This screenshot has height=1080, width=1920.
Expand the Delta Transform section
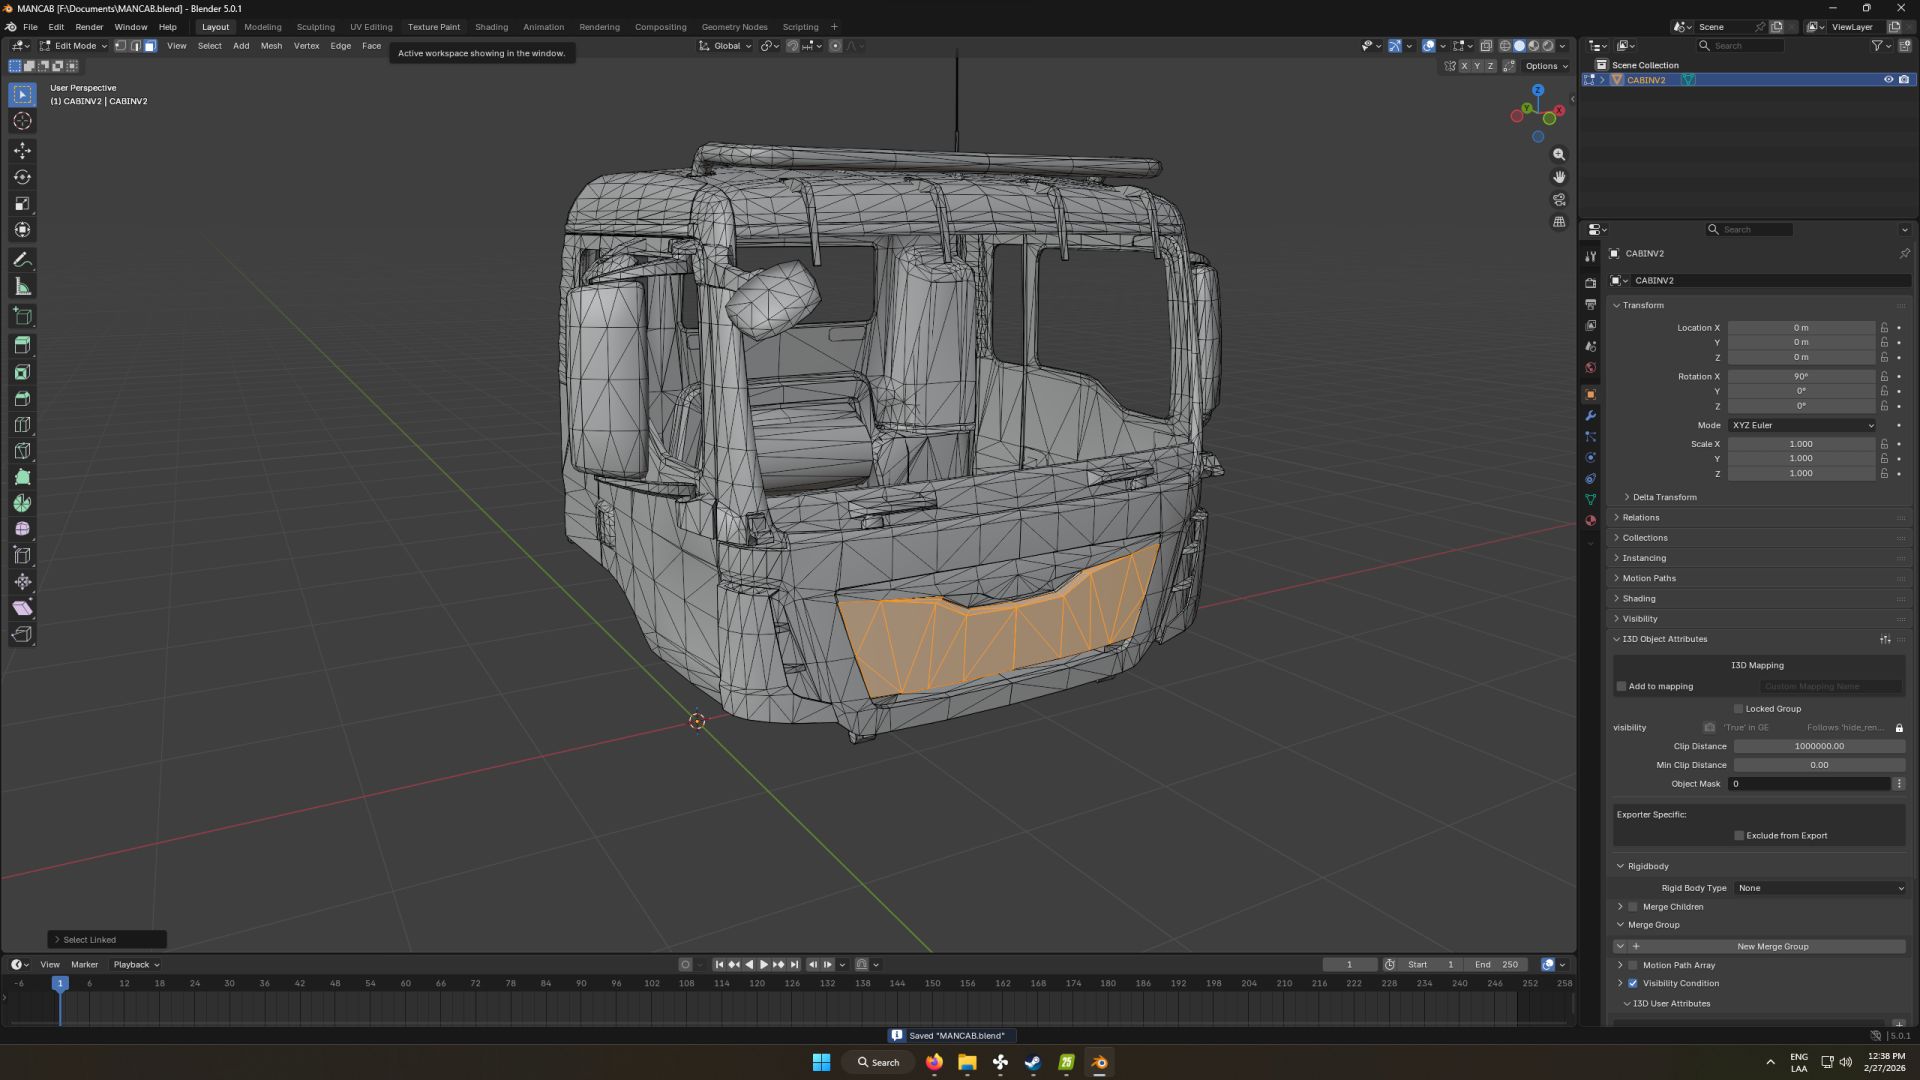click(x=1663, y=497)
